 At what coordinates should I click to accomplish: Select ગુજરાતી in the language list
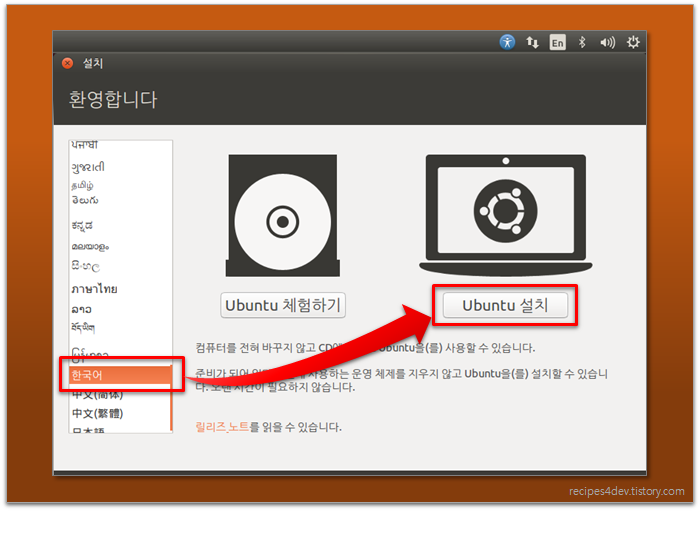pyautogui.click(x=120, y=167)
